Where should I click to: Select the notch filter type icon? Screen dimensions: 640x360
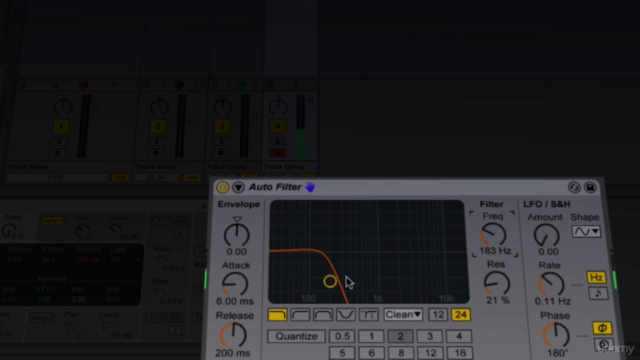click(346, 315)
